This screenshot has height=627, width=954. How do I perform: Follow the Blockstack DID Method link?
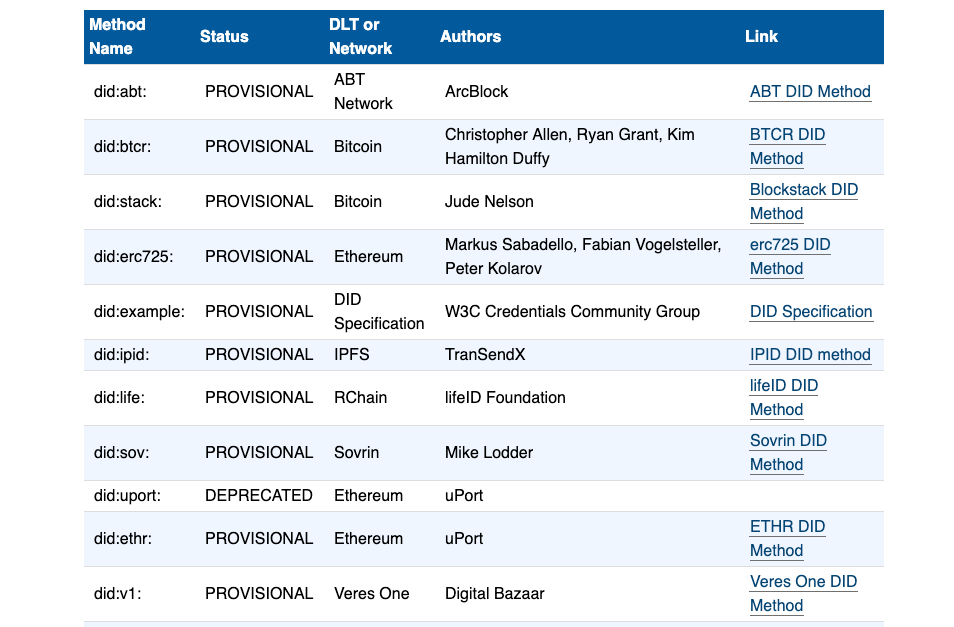pyautogui.click(x=803, y=190)
